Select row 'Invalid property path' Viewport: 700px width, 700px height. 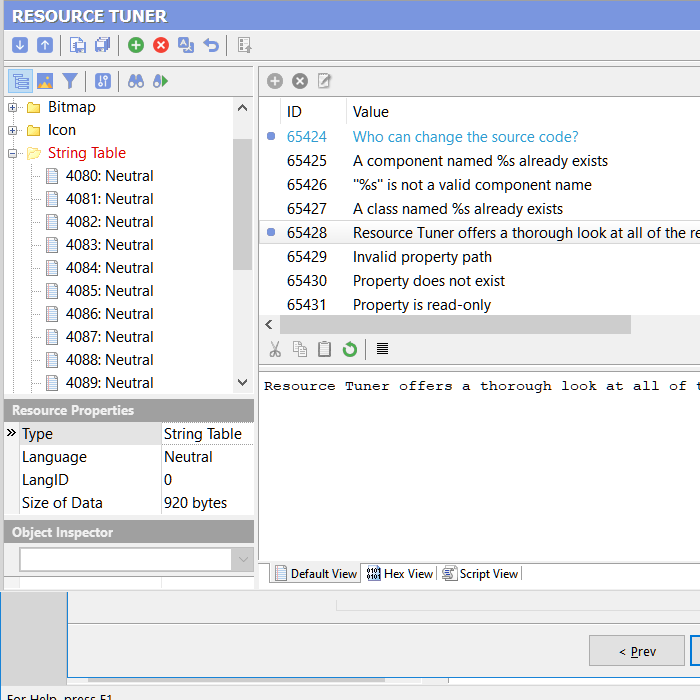tap(479, 257)
